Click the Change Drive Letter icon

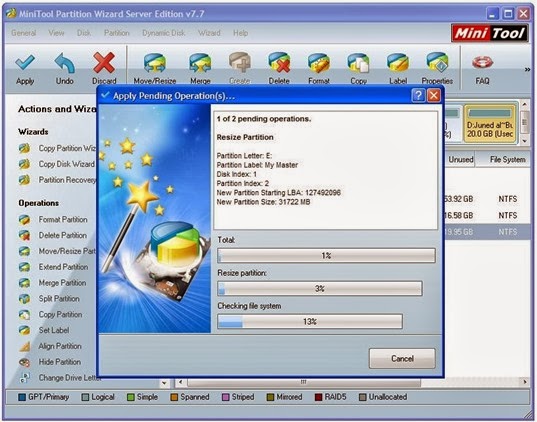point(24,378)
